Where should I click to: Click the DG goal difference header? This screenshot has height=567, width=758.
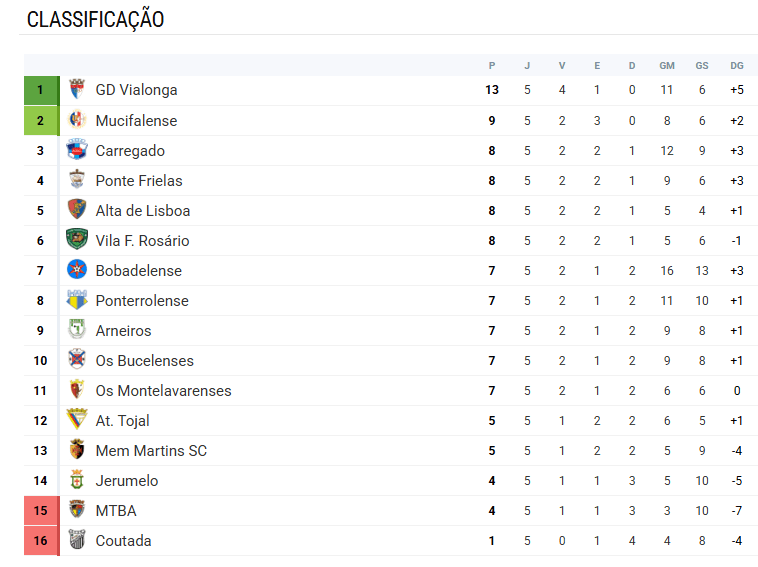coord(737,66)
